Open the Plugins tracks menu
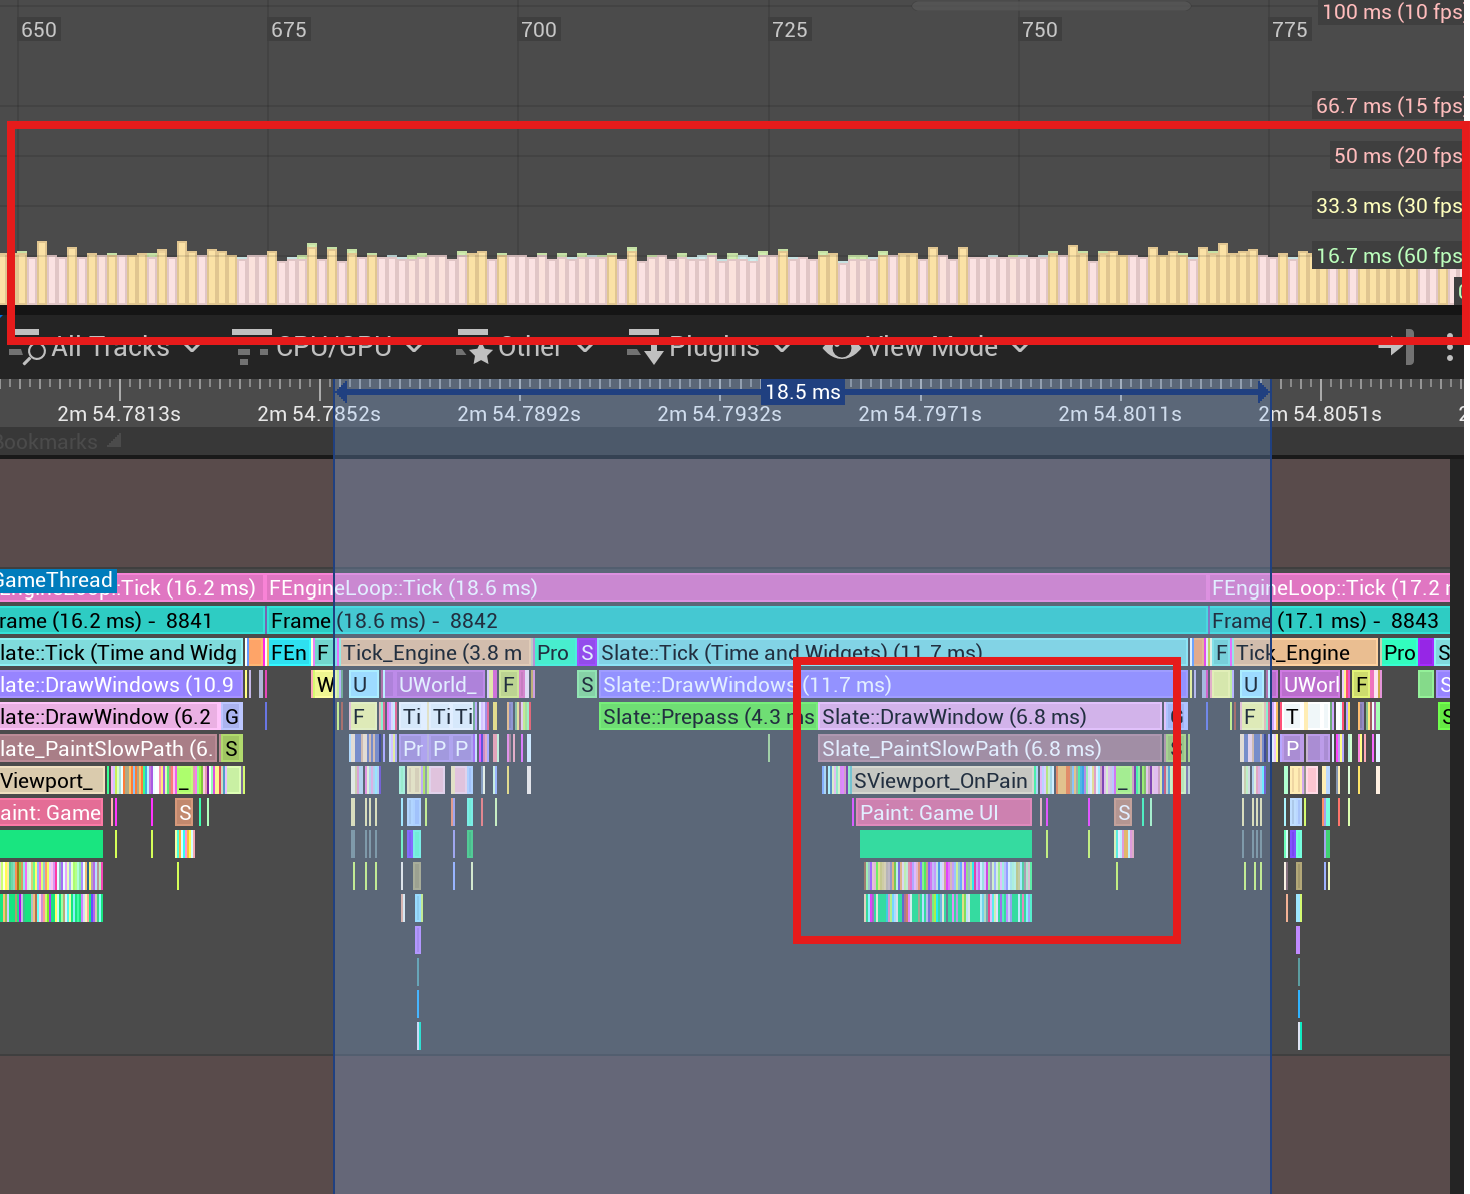 coord(713,348)
